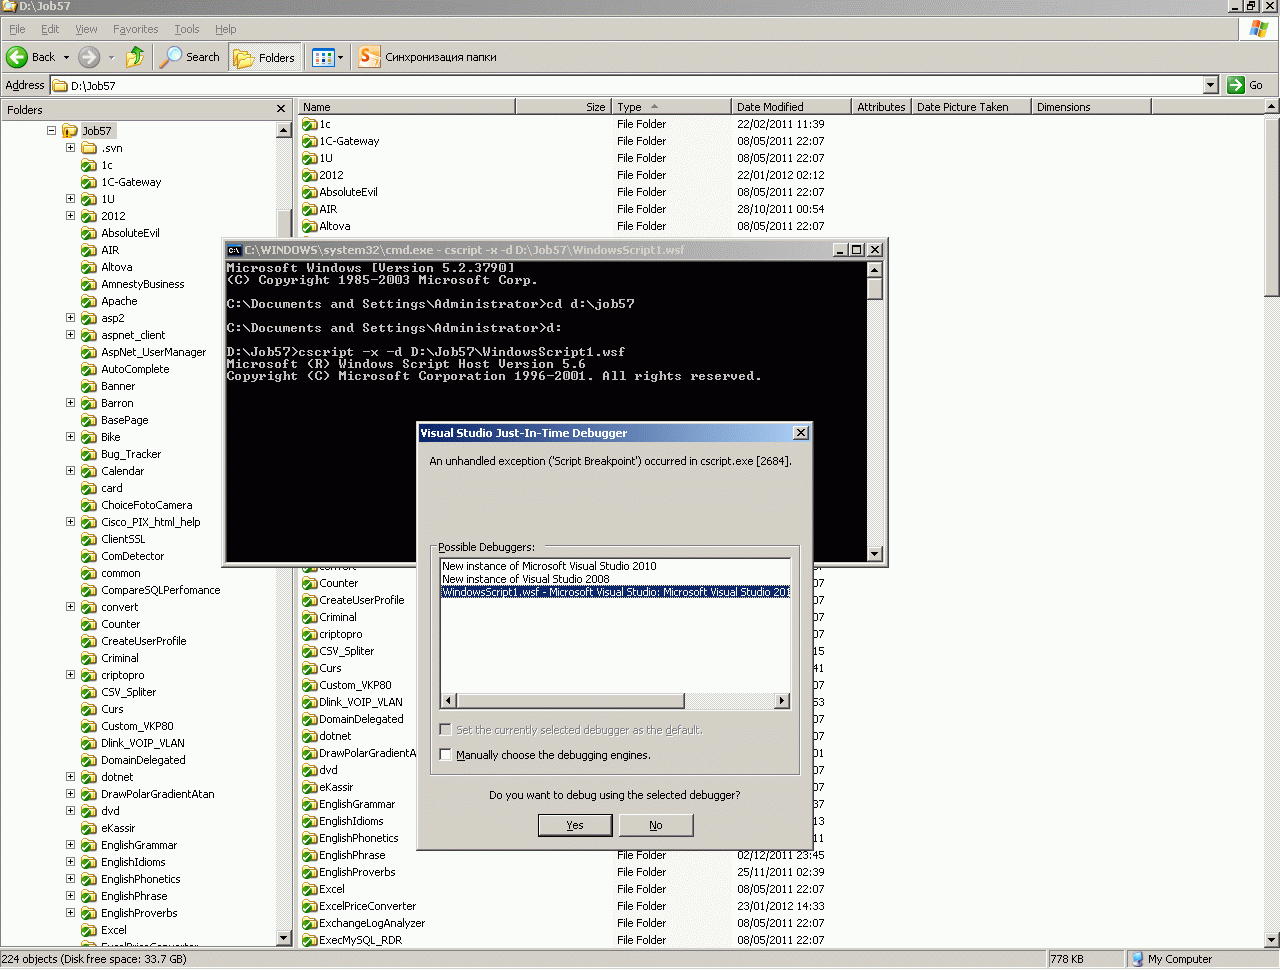Click the Windows flag logo icon
The width and height of the screenshot is (1280, 970).
(1259, 29)
